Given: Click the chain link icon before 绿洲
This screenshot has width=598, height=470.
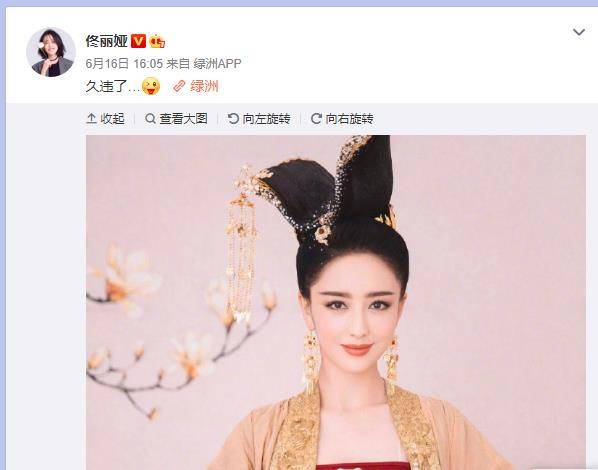Looking at the screenshot, I should [x=179, y=87].
